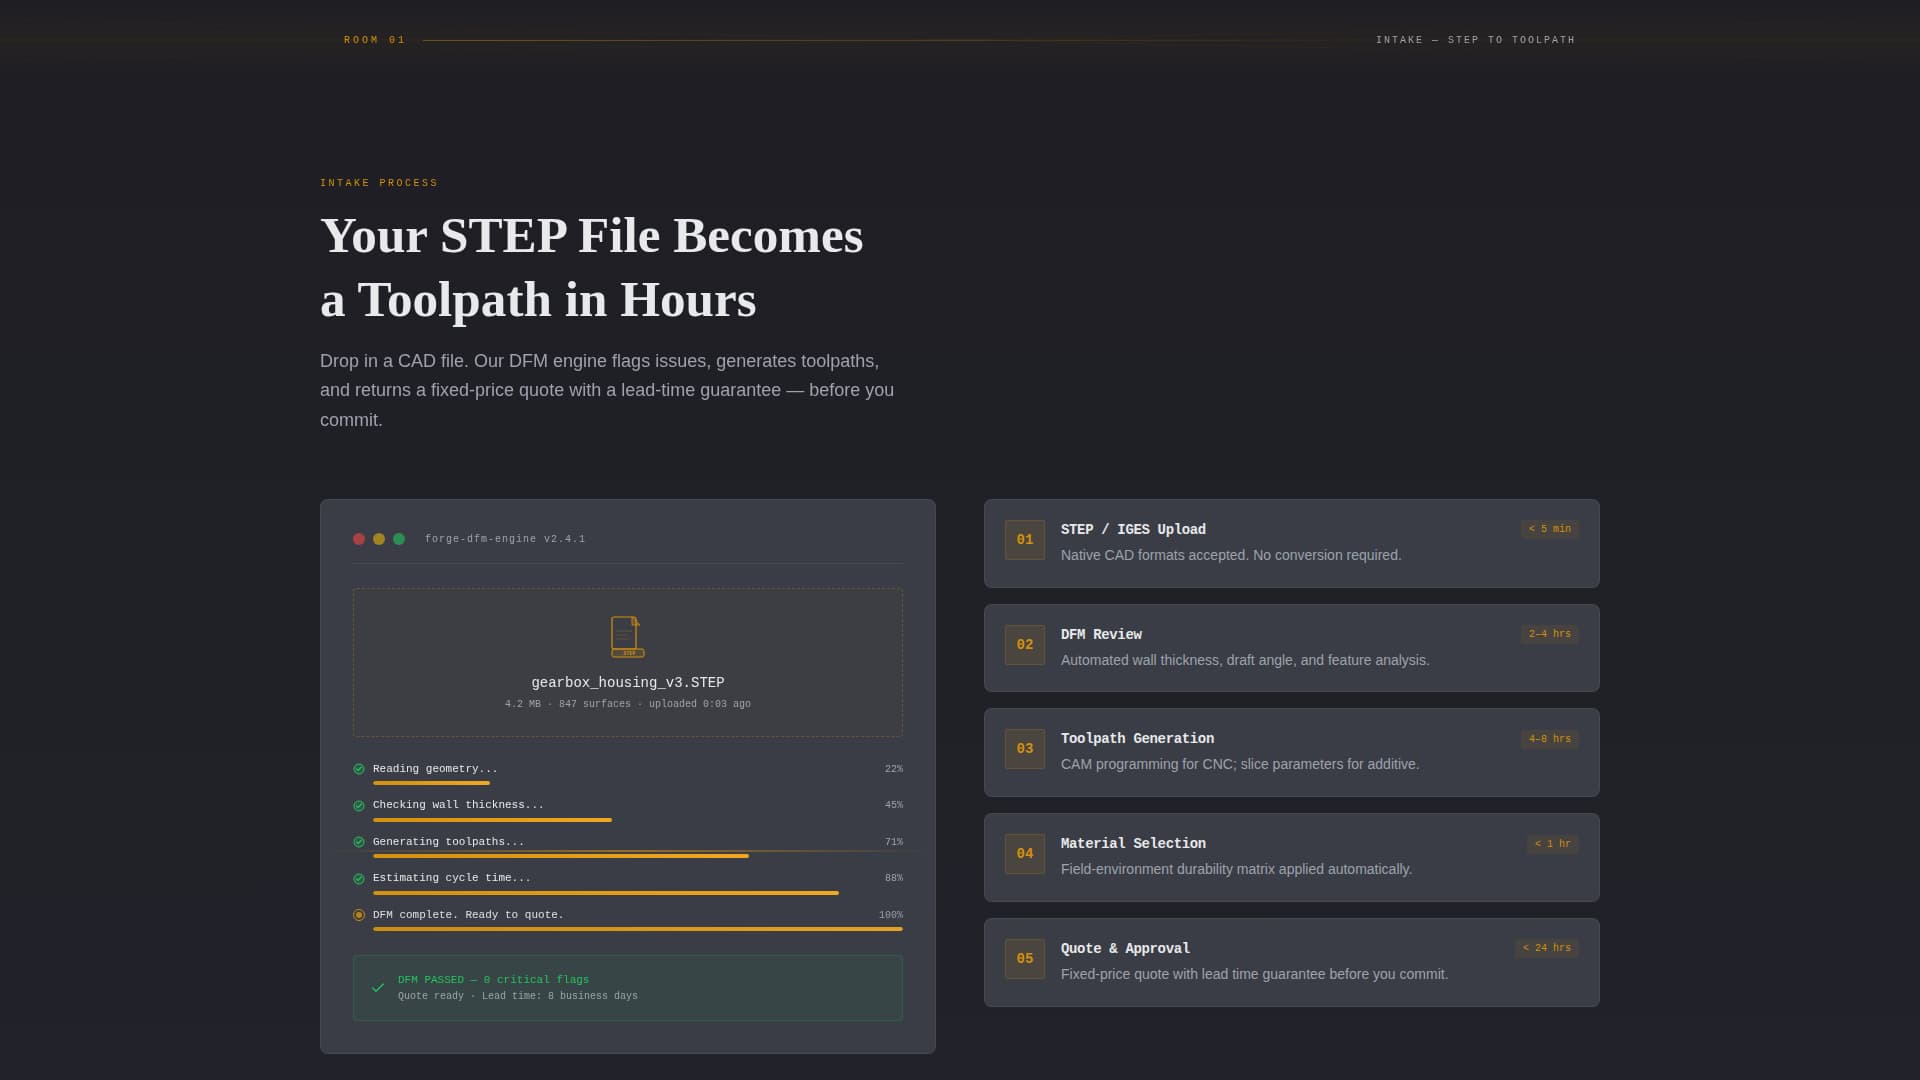This screenshot has height=1080, width=1920.
Task: Click the radio-style icon beside DFM complete
Action: [358, 914]
